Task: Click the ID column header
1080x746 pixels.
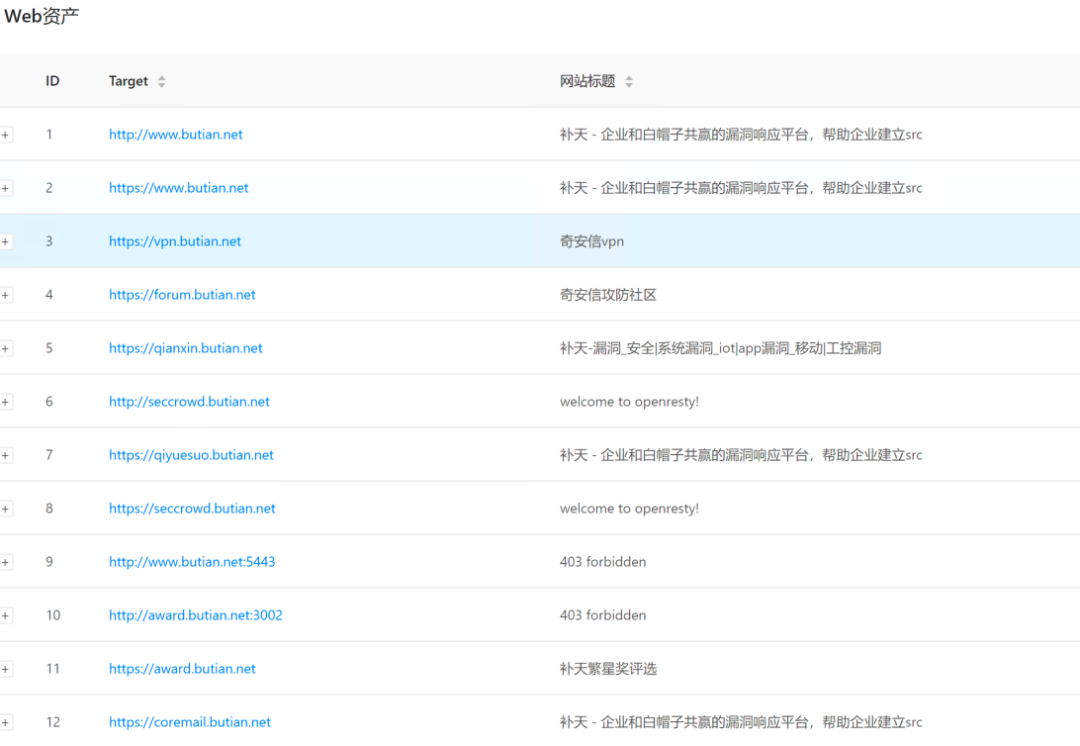Action: pos(52,81)
